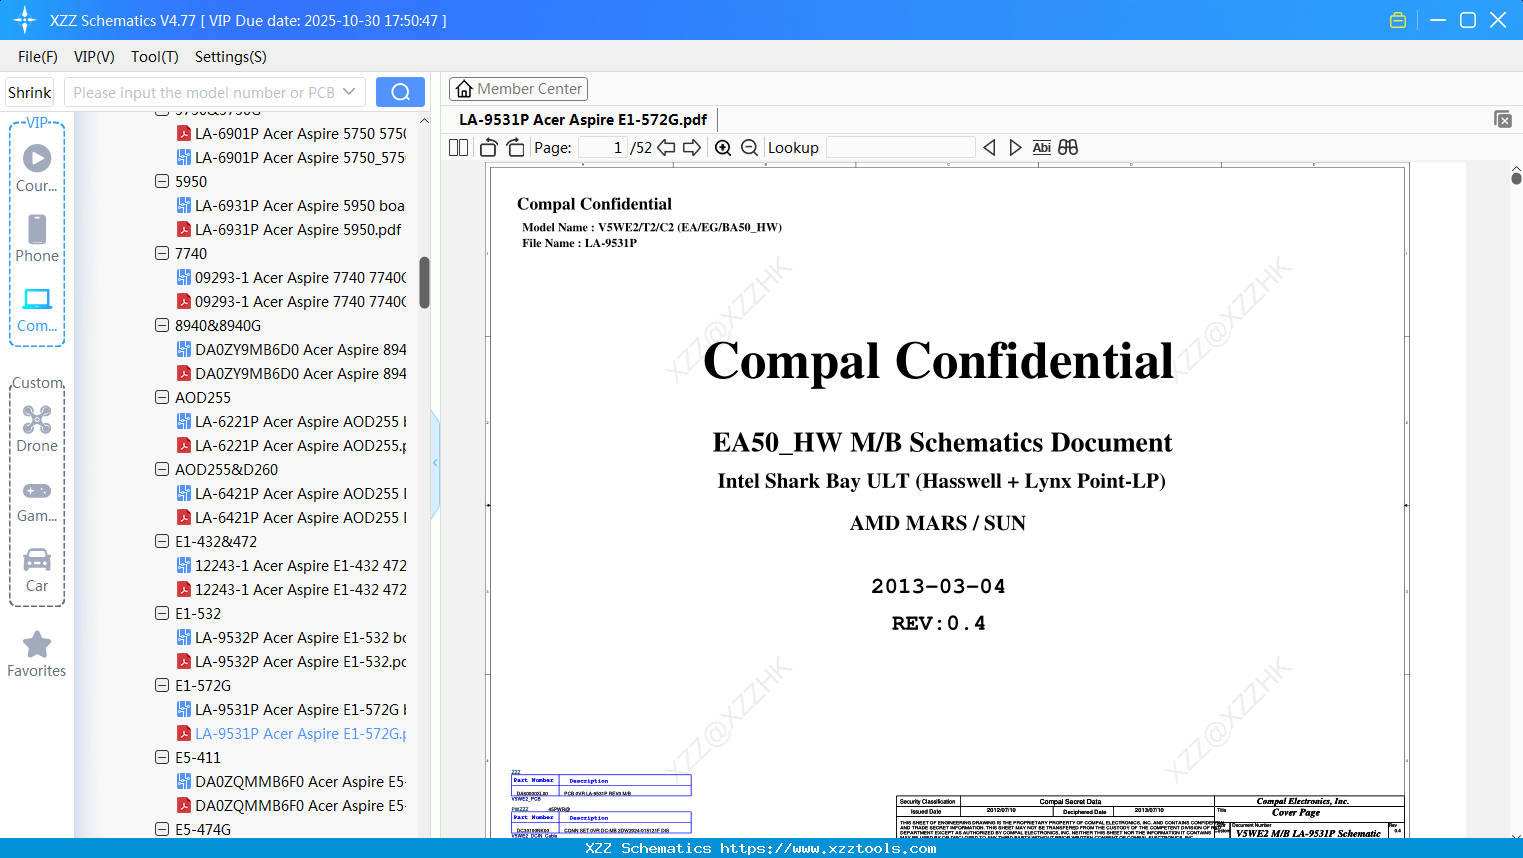This screenshot has width=1523, height=858.
Task: Collapse the E1-532 folder
Action: [162, 613]
